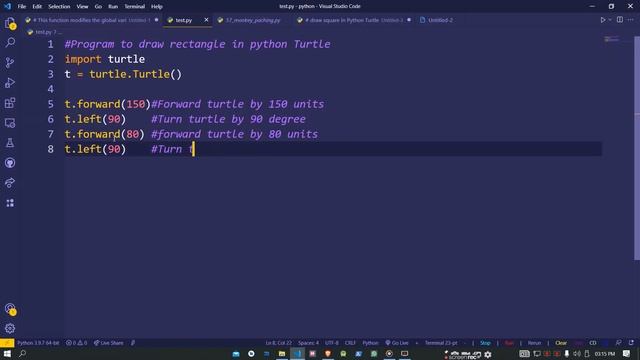Click Clear in the status bar
This screenshot has height=360, width=640.
(561, 343)
